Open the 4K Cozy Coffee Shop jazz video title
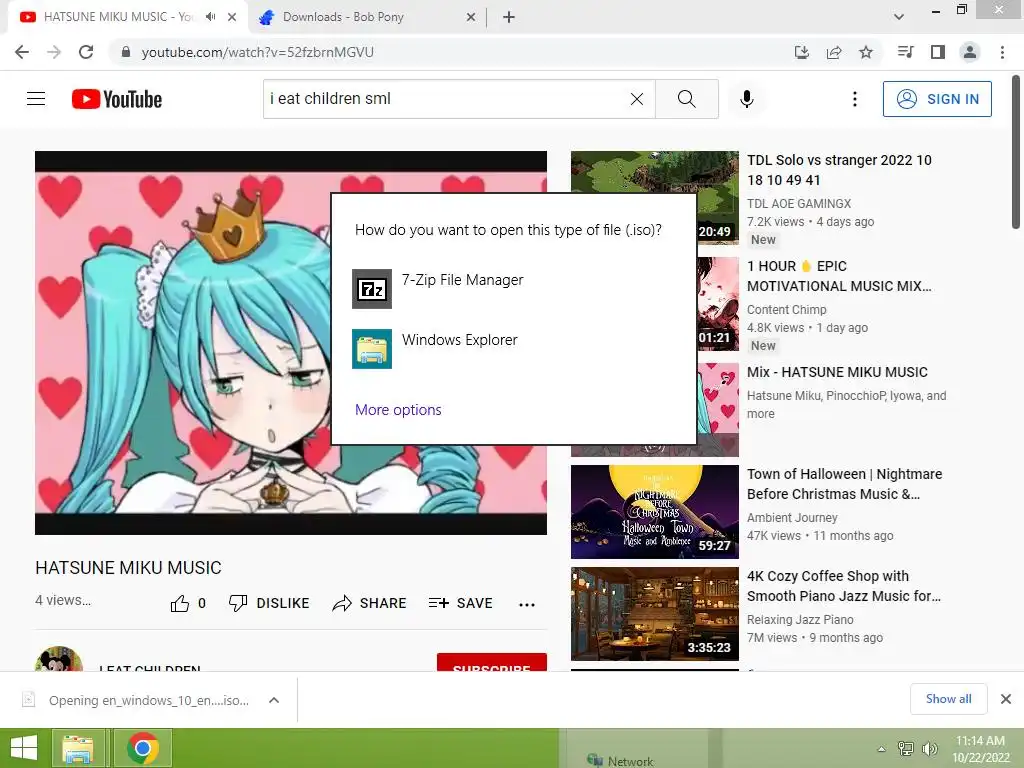Image resolution: width=1024 pixels, height=768 pixels. point(844,586)
